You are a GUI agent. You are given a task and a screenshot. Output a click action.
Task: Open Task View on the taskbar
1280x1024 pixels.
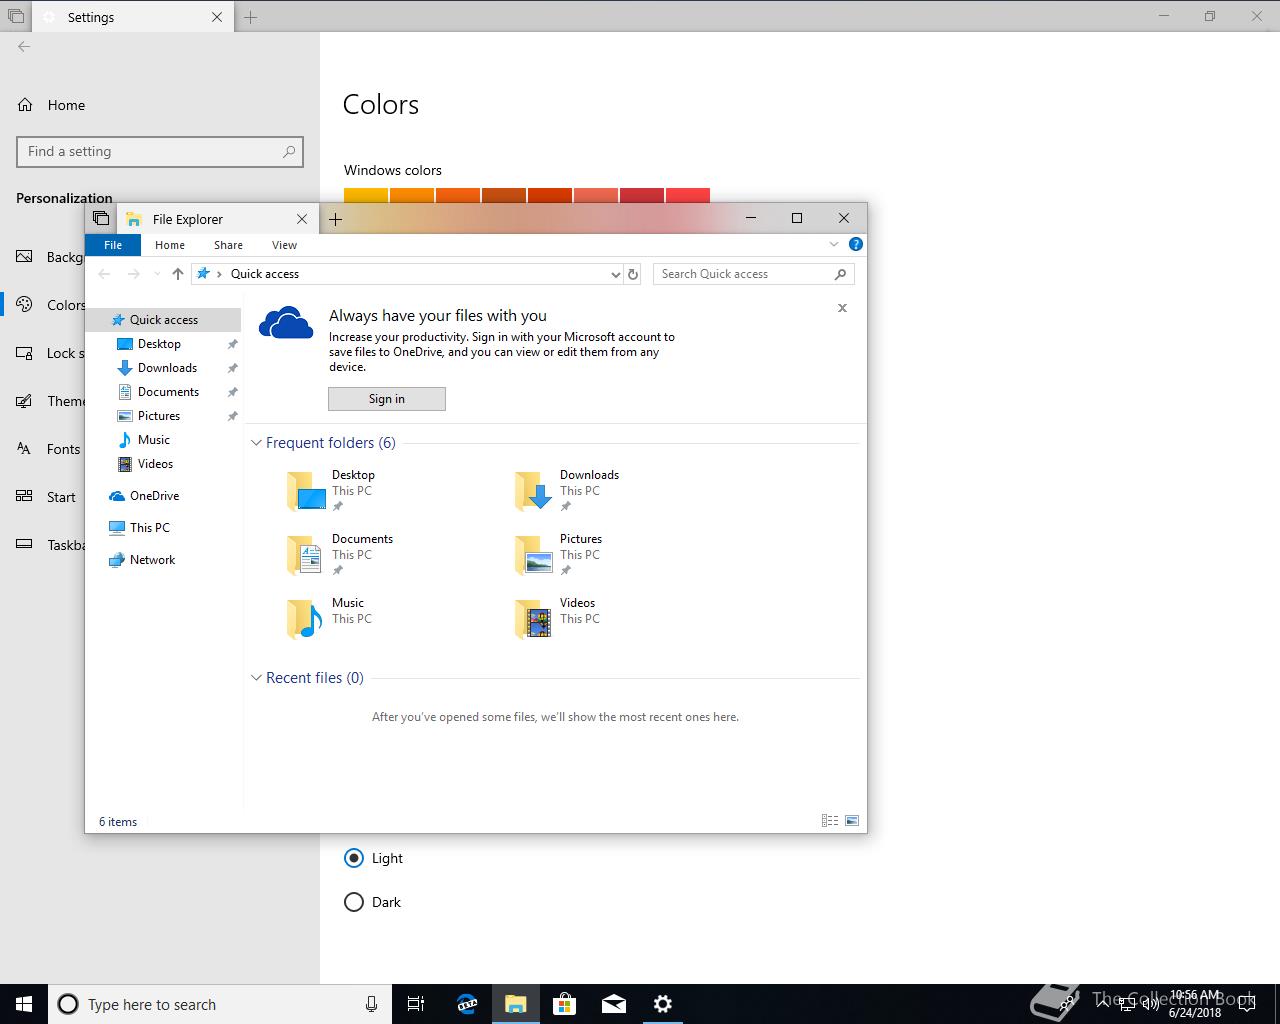416,1004
